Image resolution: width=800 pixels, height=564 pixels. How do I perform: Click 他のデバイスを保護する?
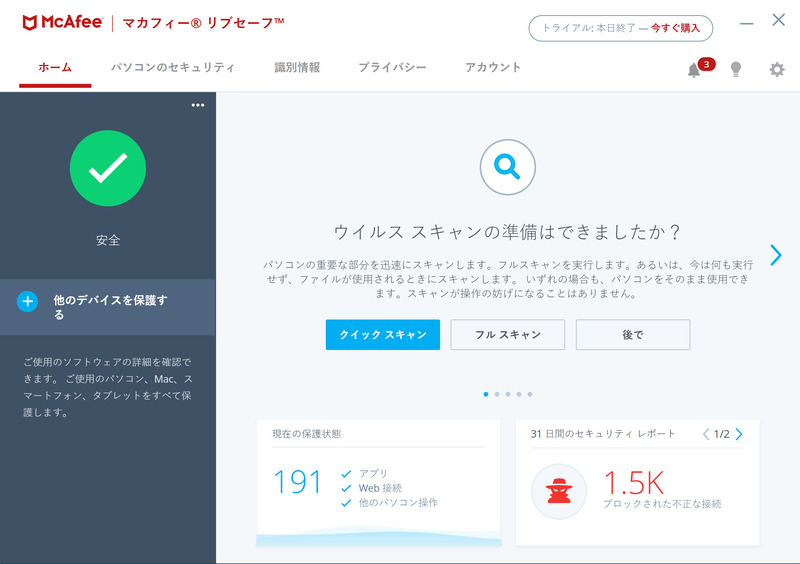(110, 307)
